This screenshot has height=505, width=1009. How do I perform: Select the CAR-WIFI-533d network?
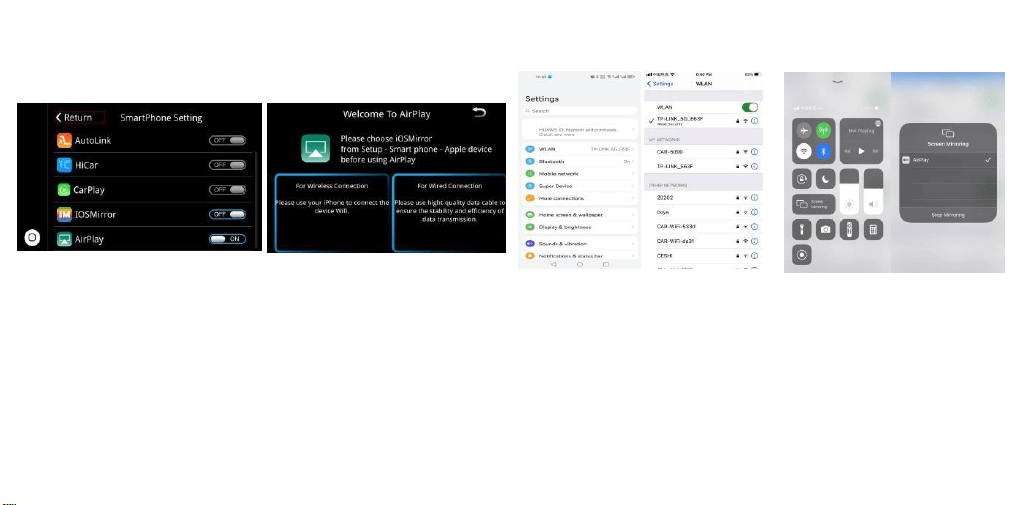(x=703, y=226)
